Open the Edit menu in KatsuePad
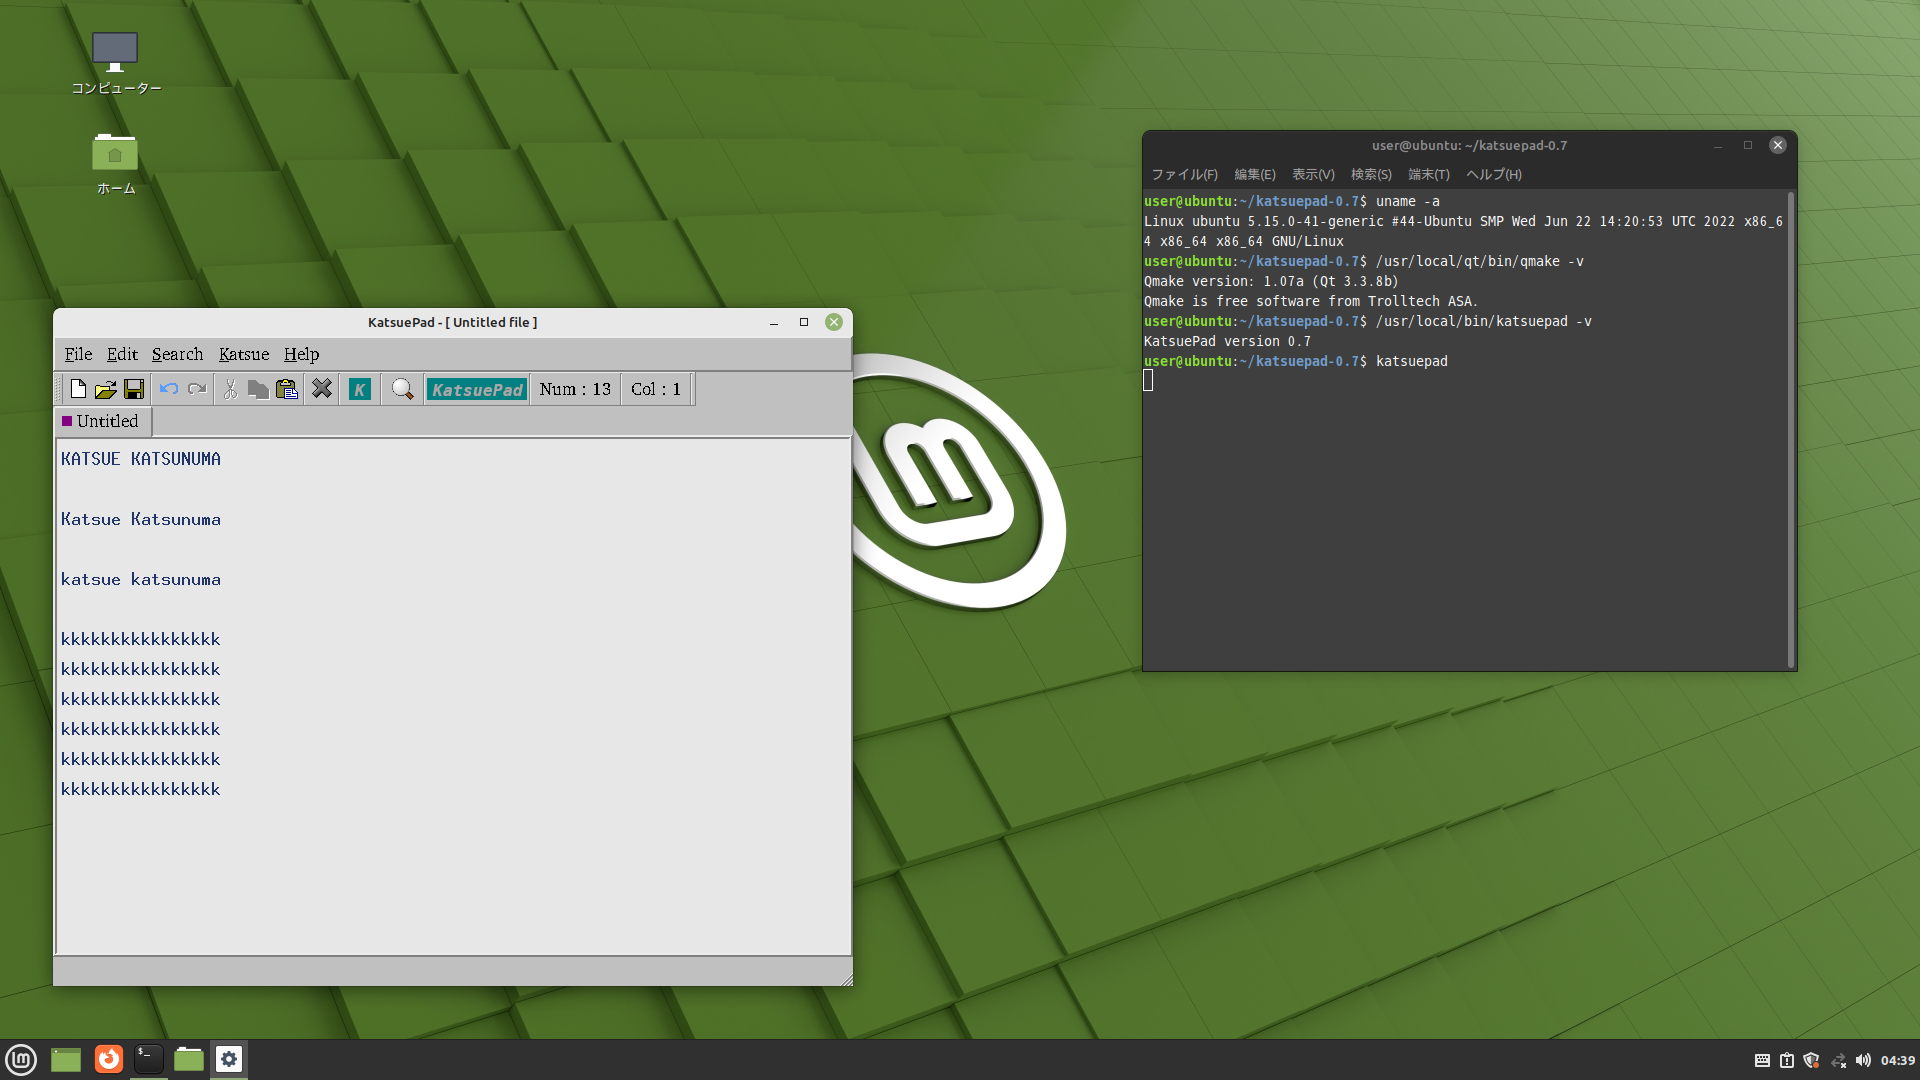 (x=122, y=354)
